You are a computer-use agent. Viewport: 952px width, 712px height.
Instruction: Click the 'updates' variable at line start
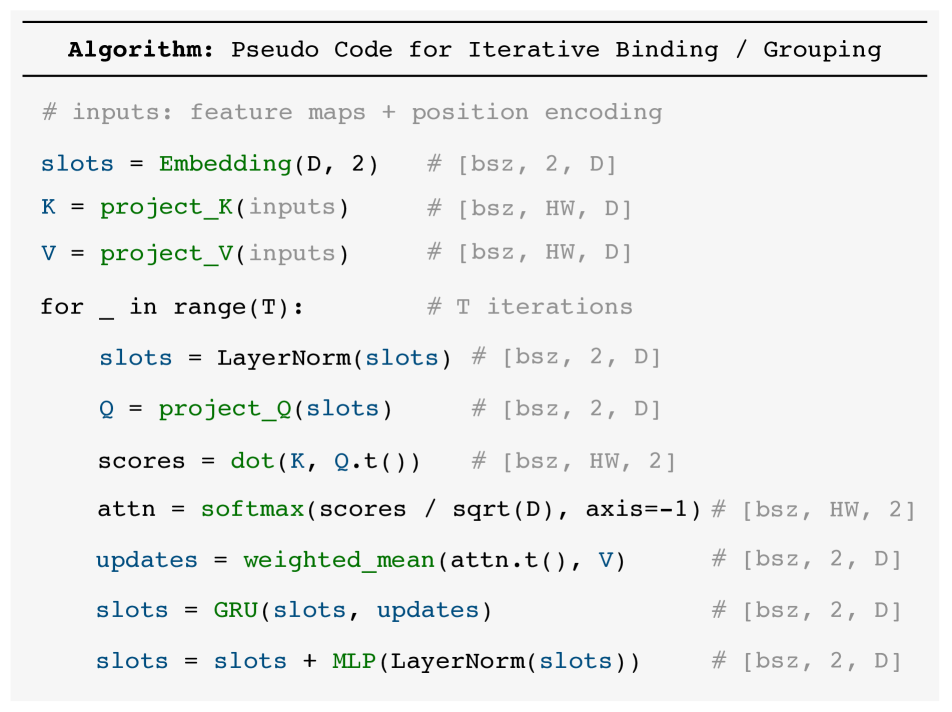147,560
